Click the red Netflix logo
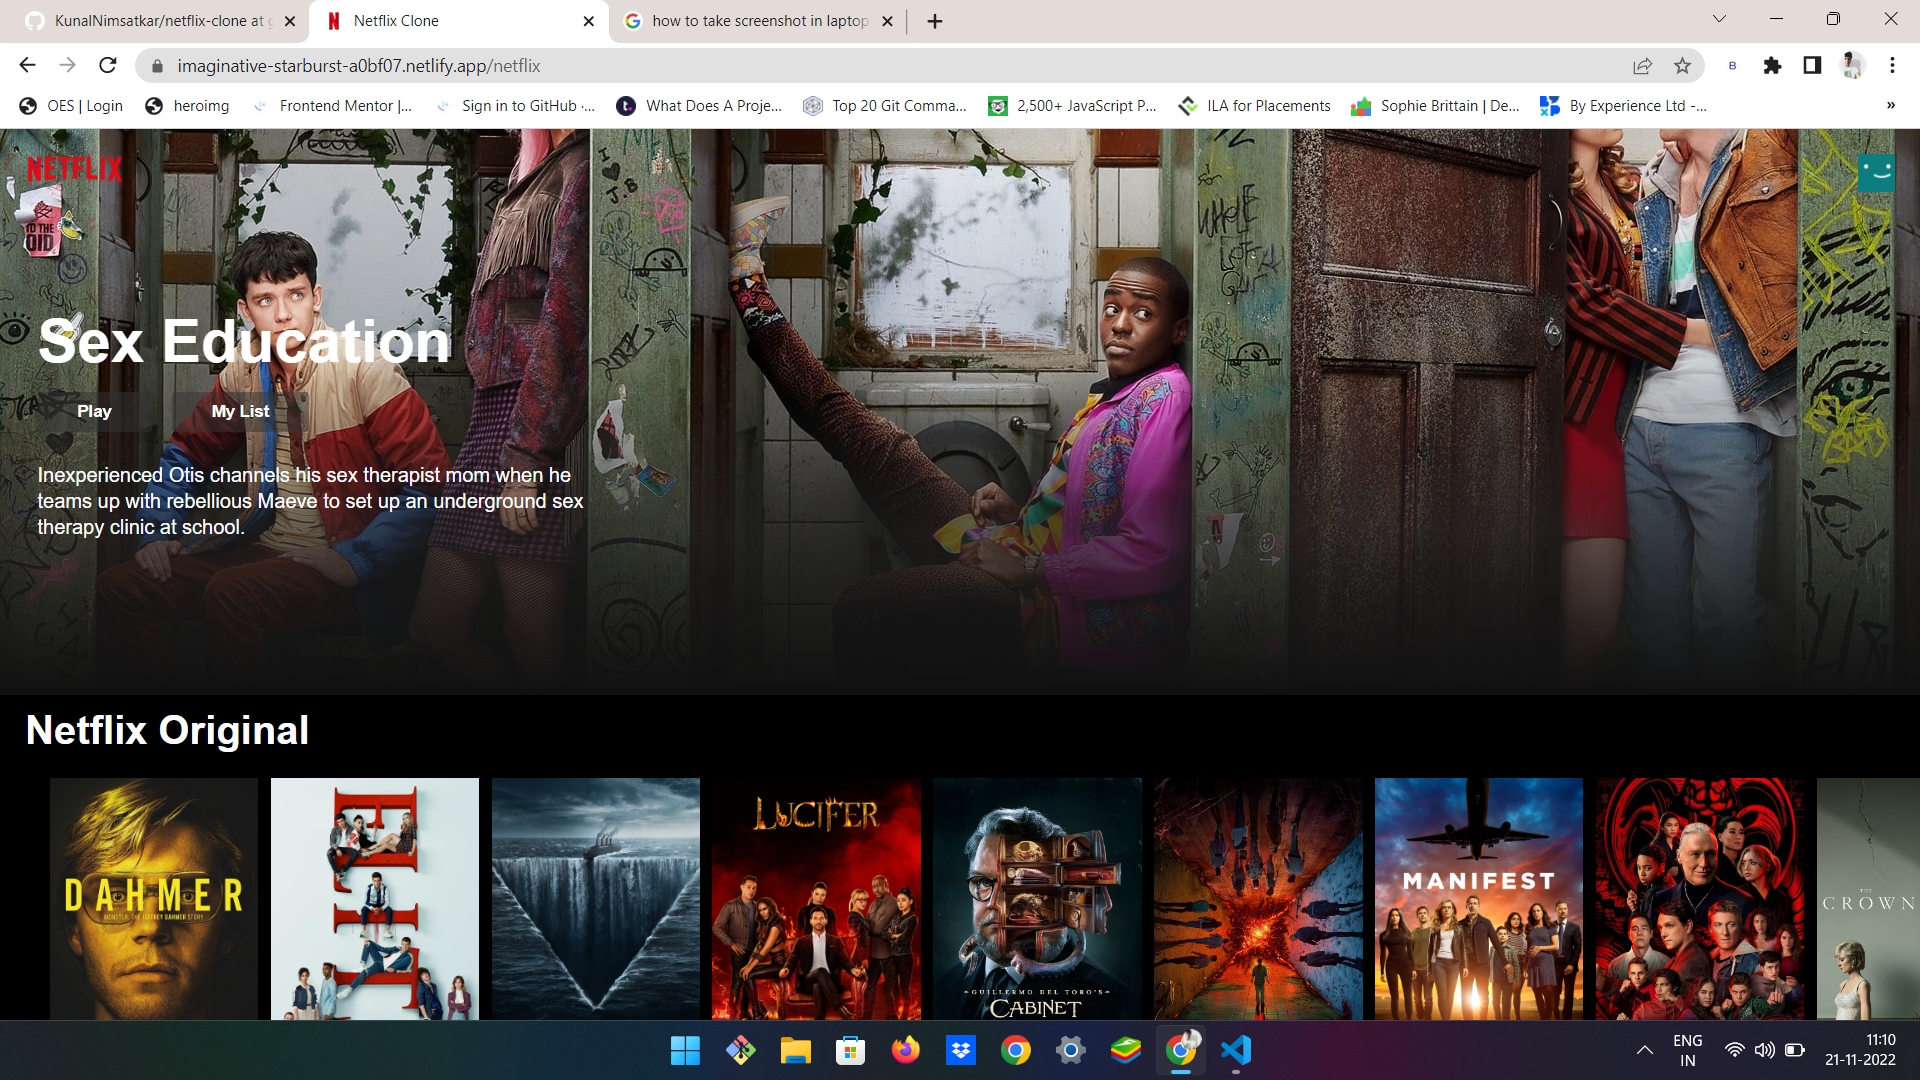 pyautogui.click(x=75, y=169)
